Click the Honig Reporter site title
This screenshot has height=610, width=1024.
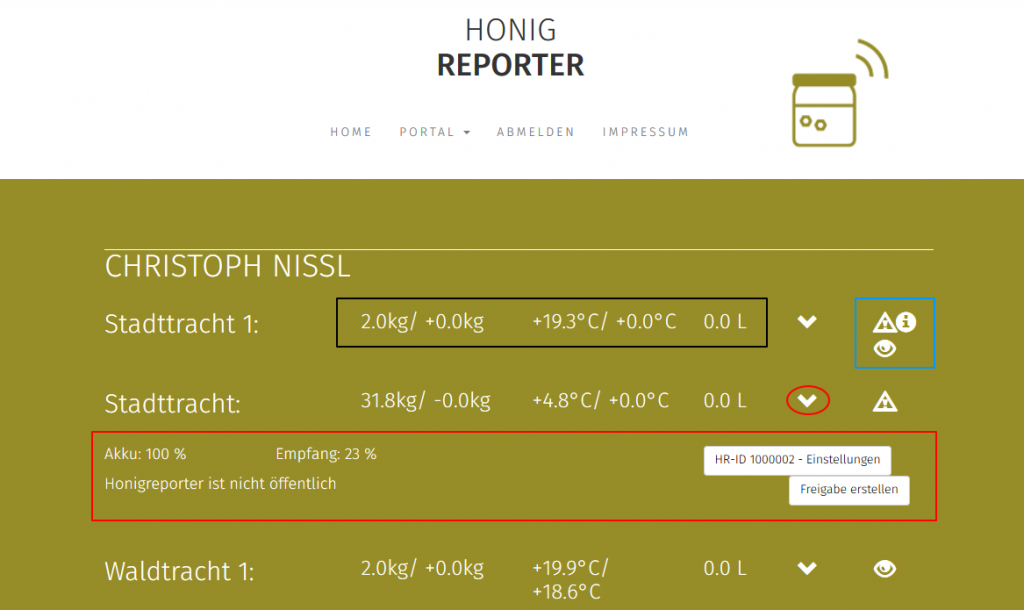coord(511,48)
